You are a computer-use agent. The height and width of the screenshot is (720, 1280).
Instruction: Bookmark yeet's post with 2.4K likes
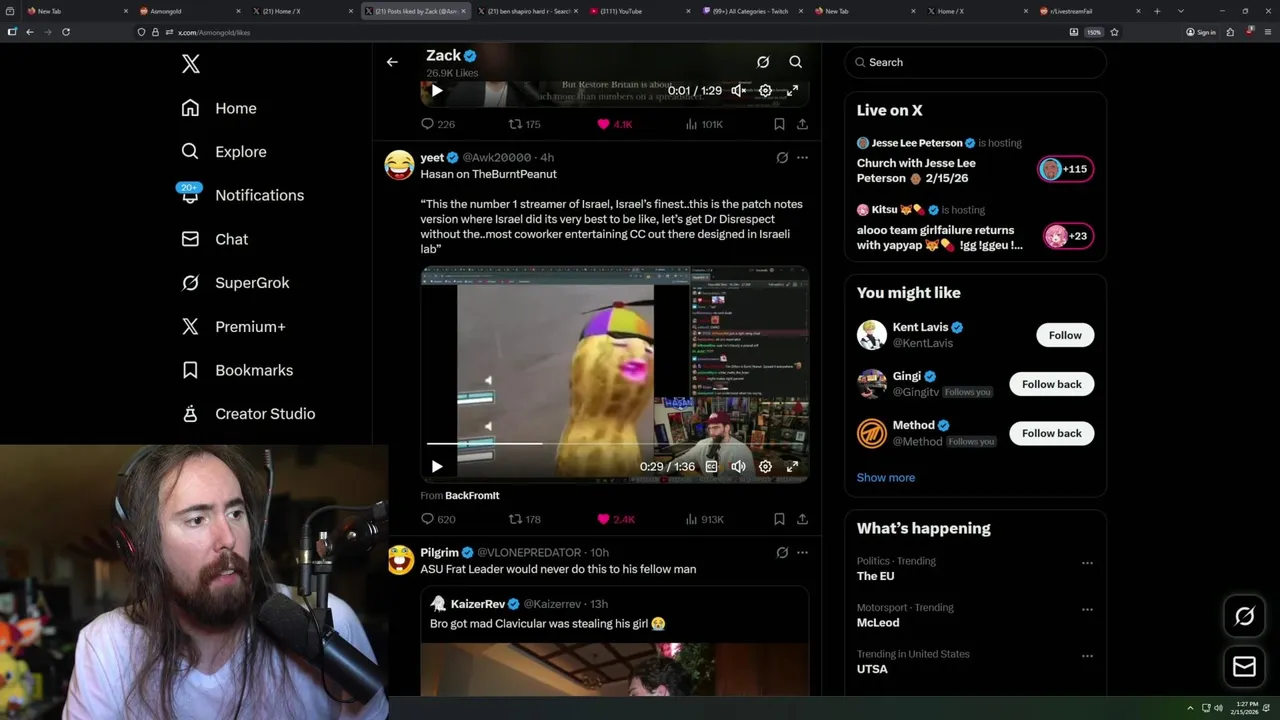[779, 519]
